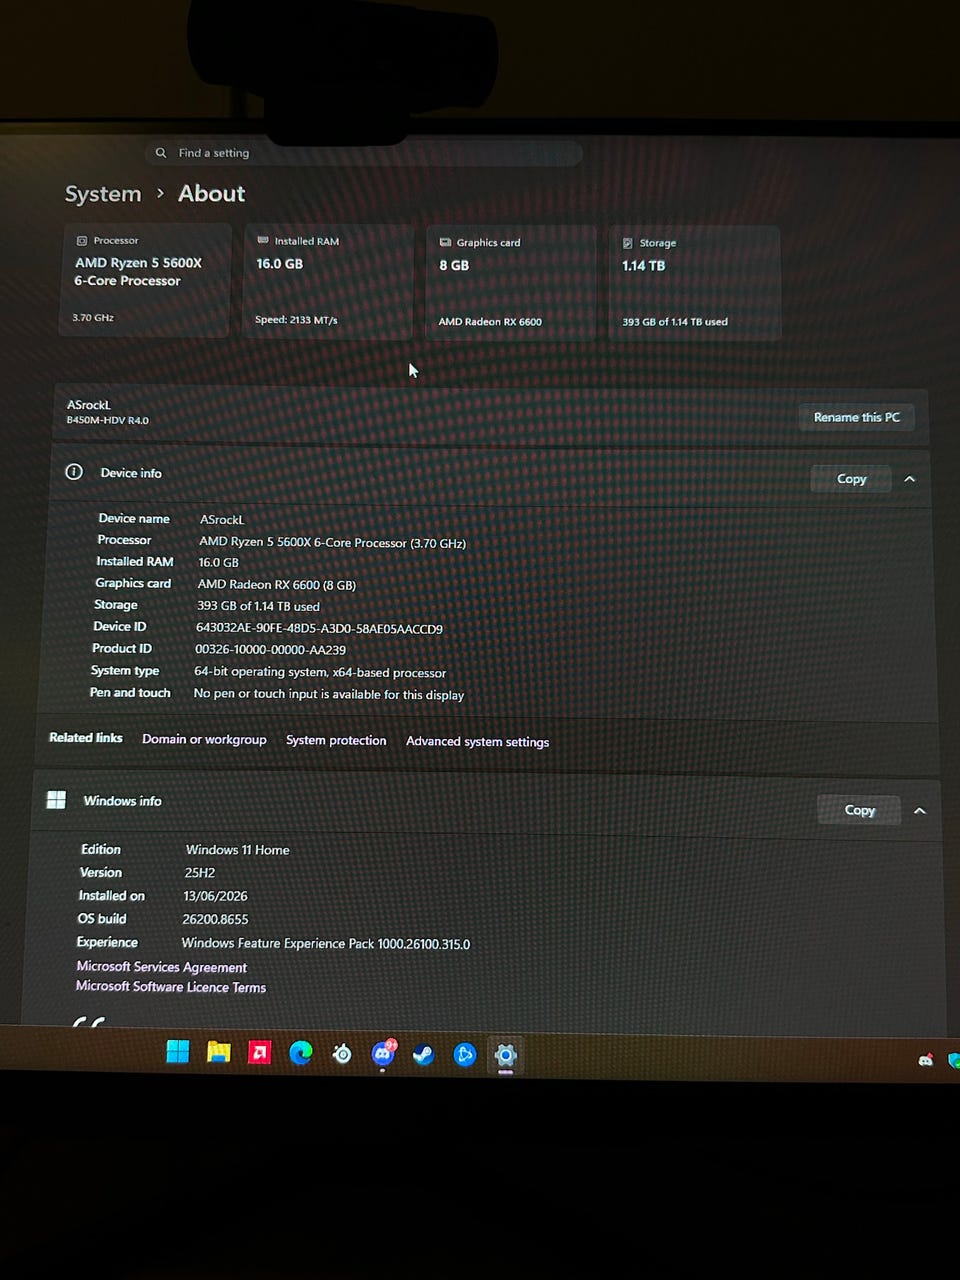Copy the Device info details
Viewport: 960px width, 1280px height.
(x=851, y=479)
